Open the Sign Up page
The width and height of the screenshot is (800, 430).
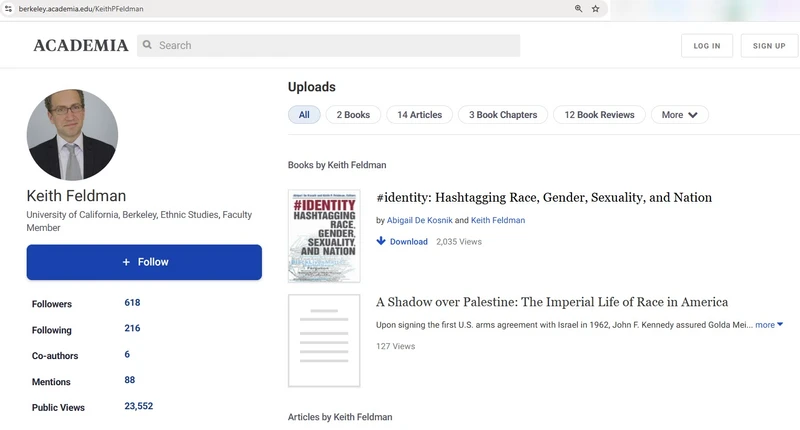pos(769,46)
